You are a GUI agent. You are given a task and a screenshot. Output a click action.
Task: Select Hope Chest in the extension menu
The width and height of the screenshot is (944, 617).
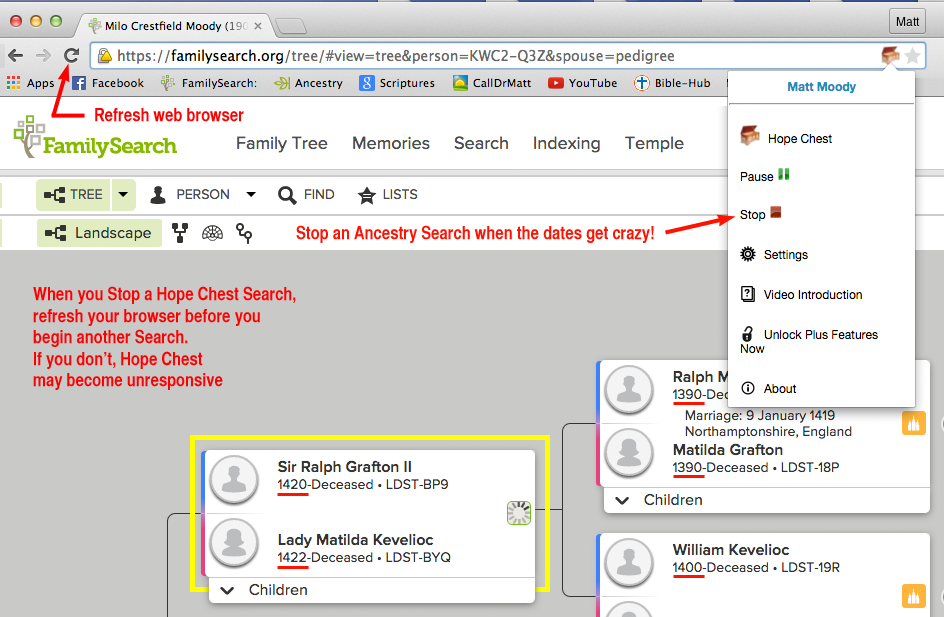[786, 137]
